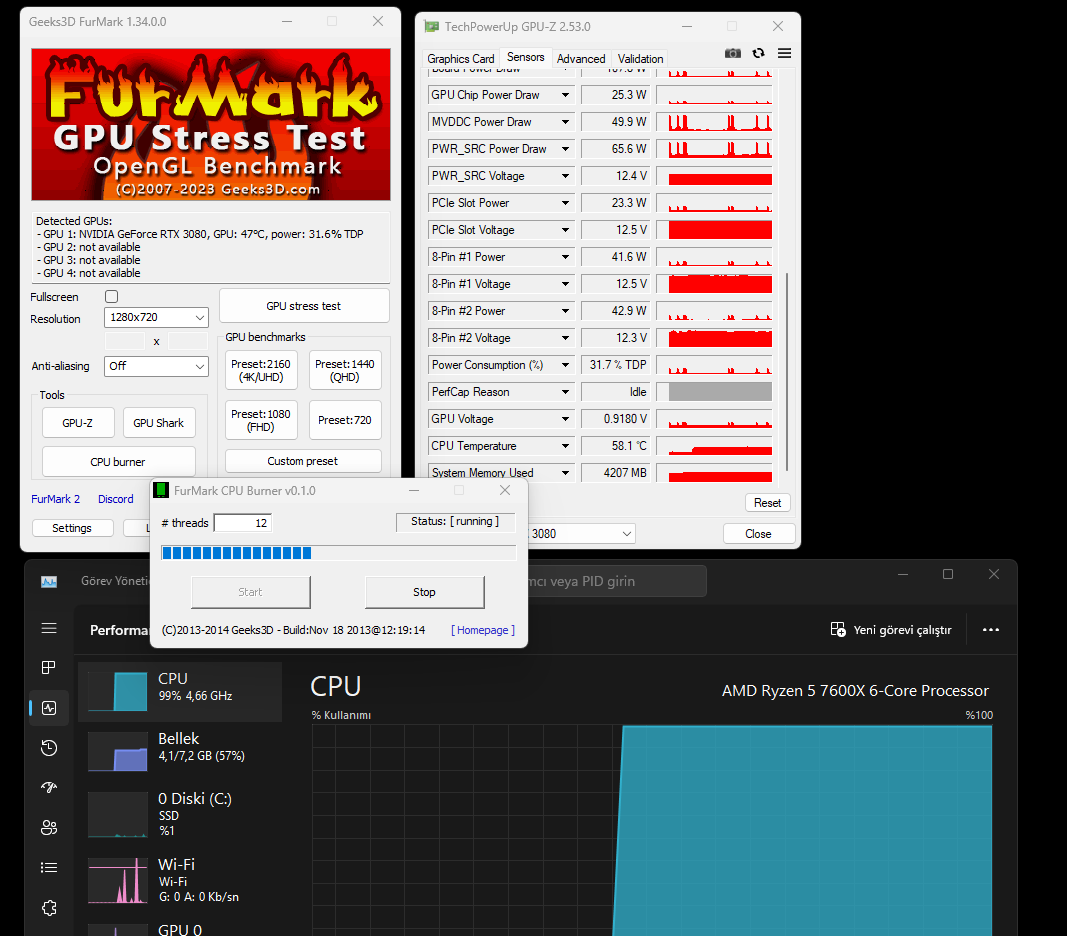Click Reset in GPU-Z sensors
The height and width of the screenshot is (936, 1067).
point(768,502)
